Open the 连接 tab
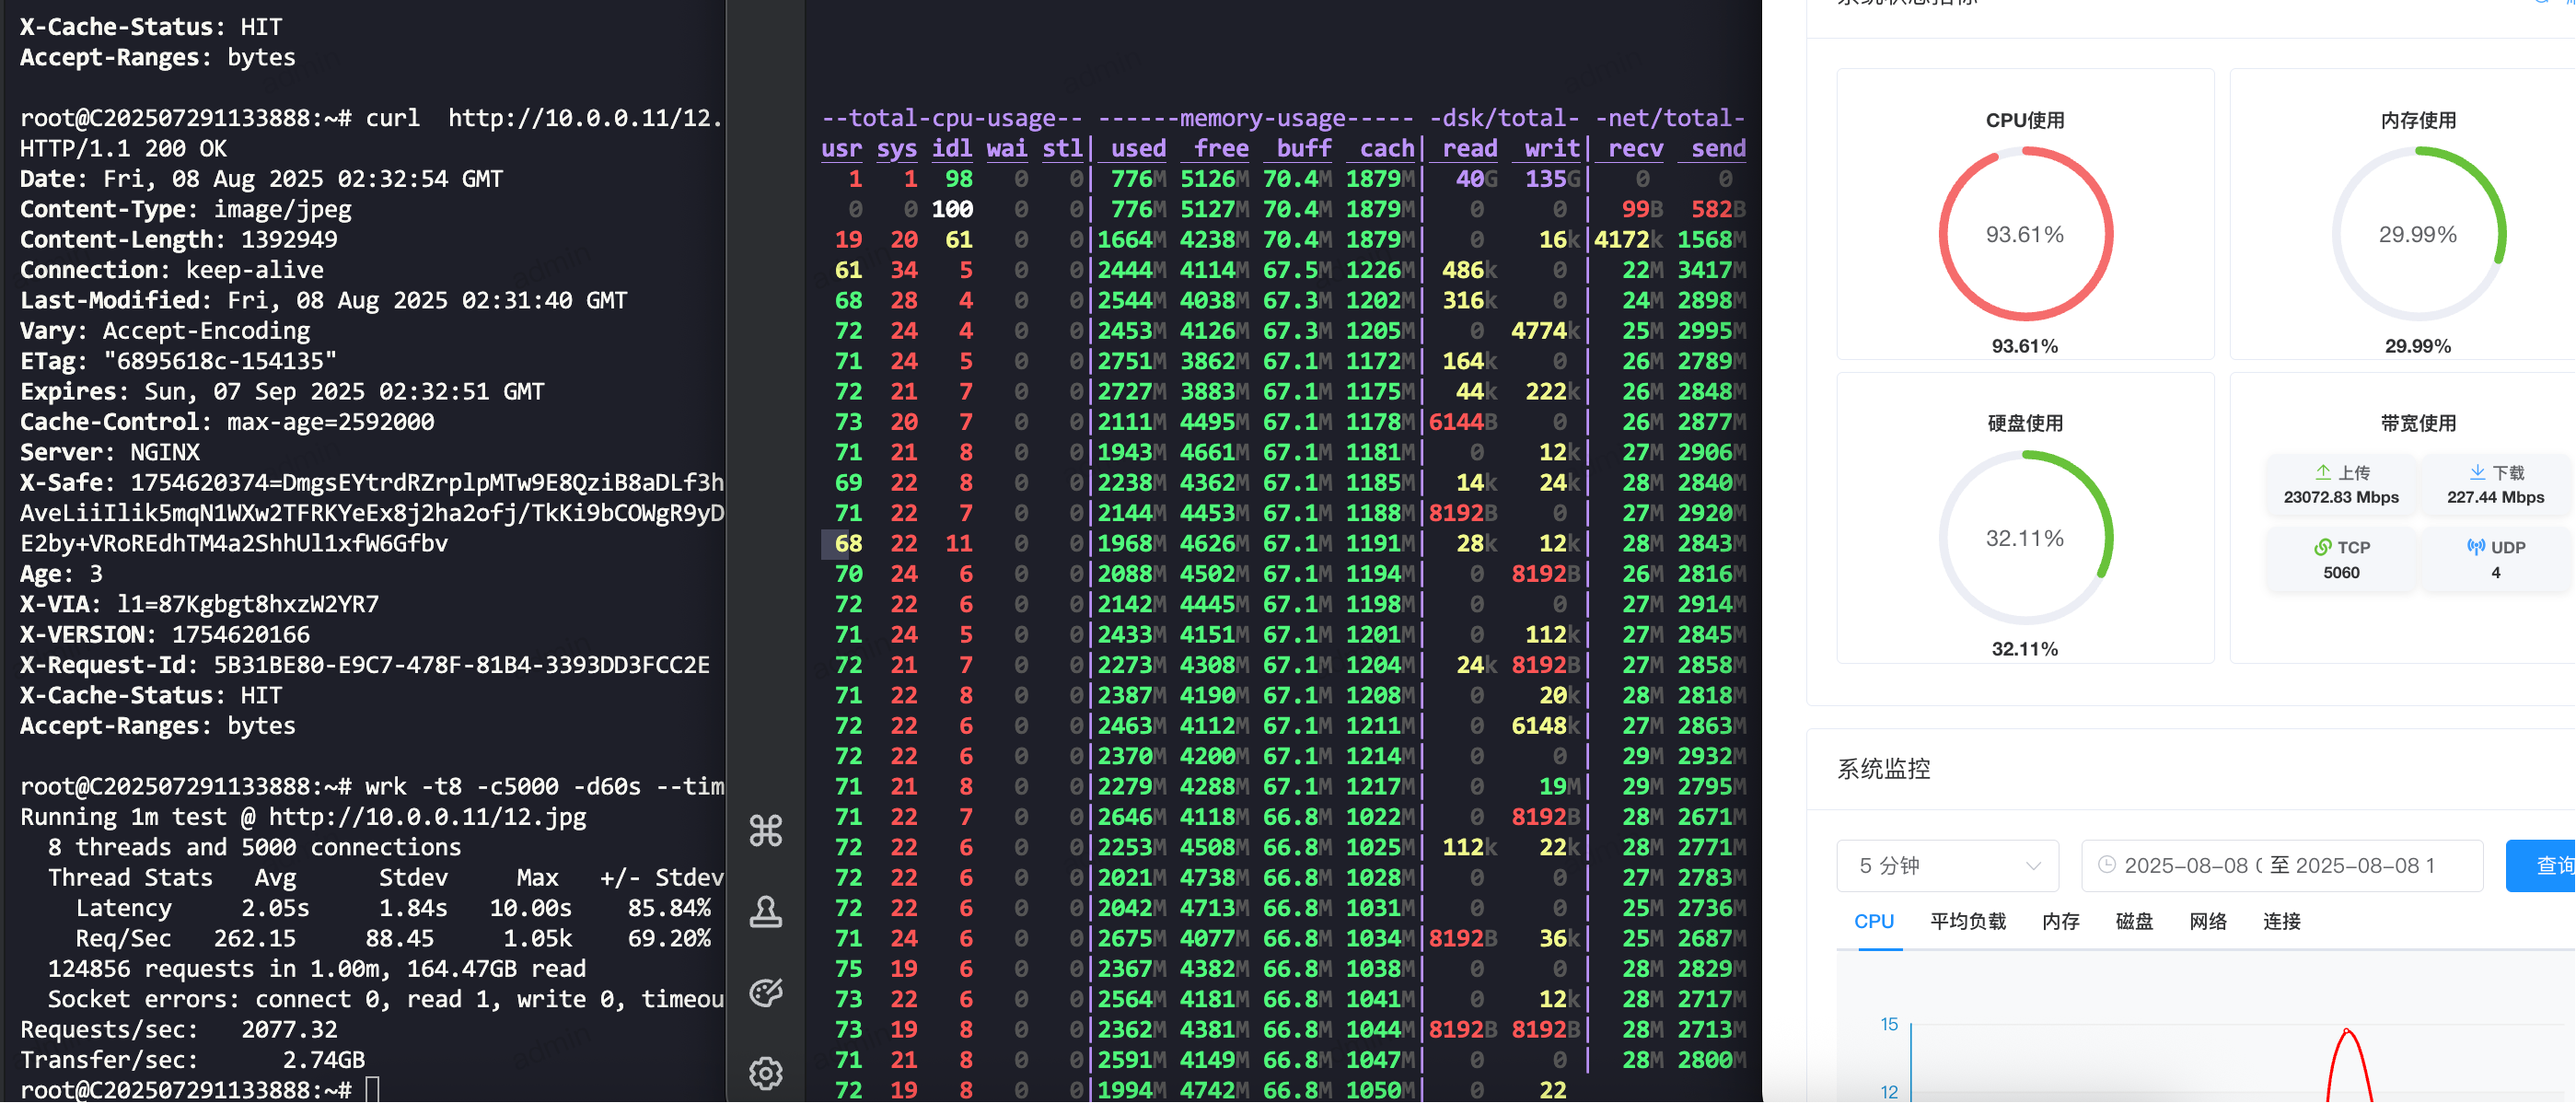 tap(2281, 921)
